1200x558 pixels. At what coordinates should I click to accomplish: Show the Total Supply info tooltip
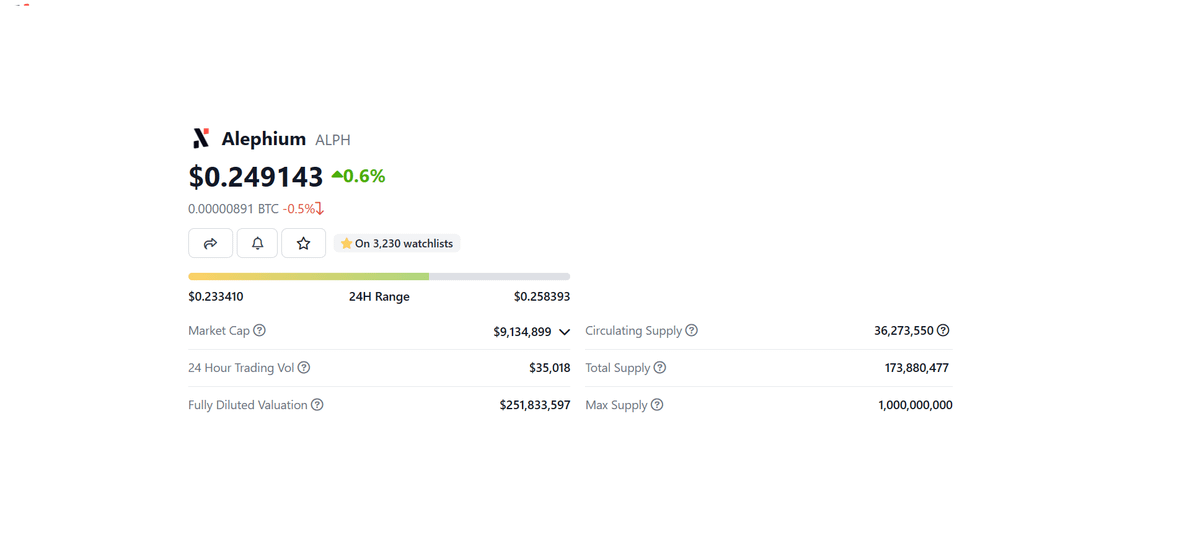pyautogui.click(x=660, y=368)
